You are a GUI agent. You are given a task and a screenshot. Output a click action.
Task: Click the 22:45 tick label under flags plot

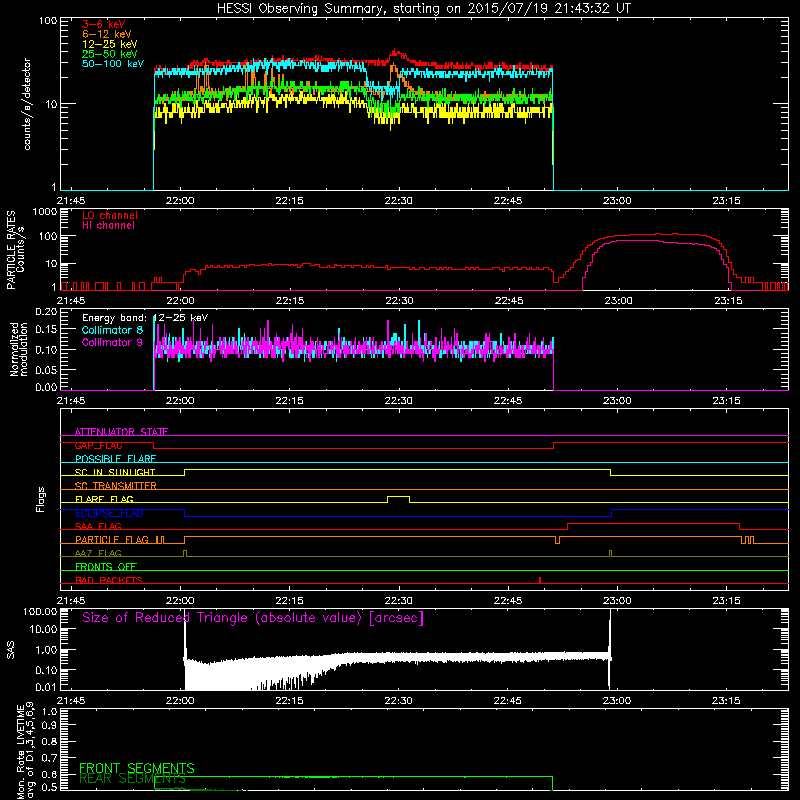(508, 601)
